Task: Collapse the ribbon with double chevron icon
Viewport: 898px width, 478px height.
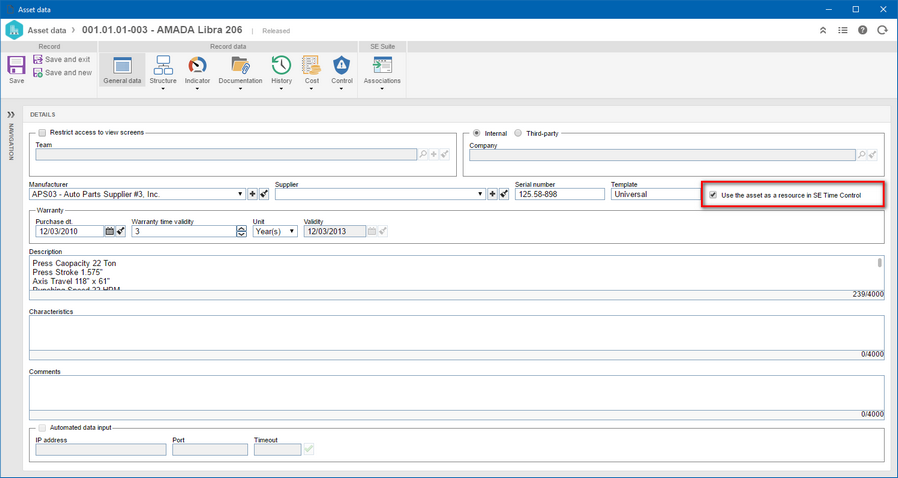Action: tap(823, 30)
